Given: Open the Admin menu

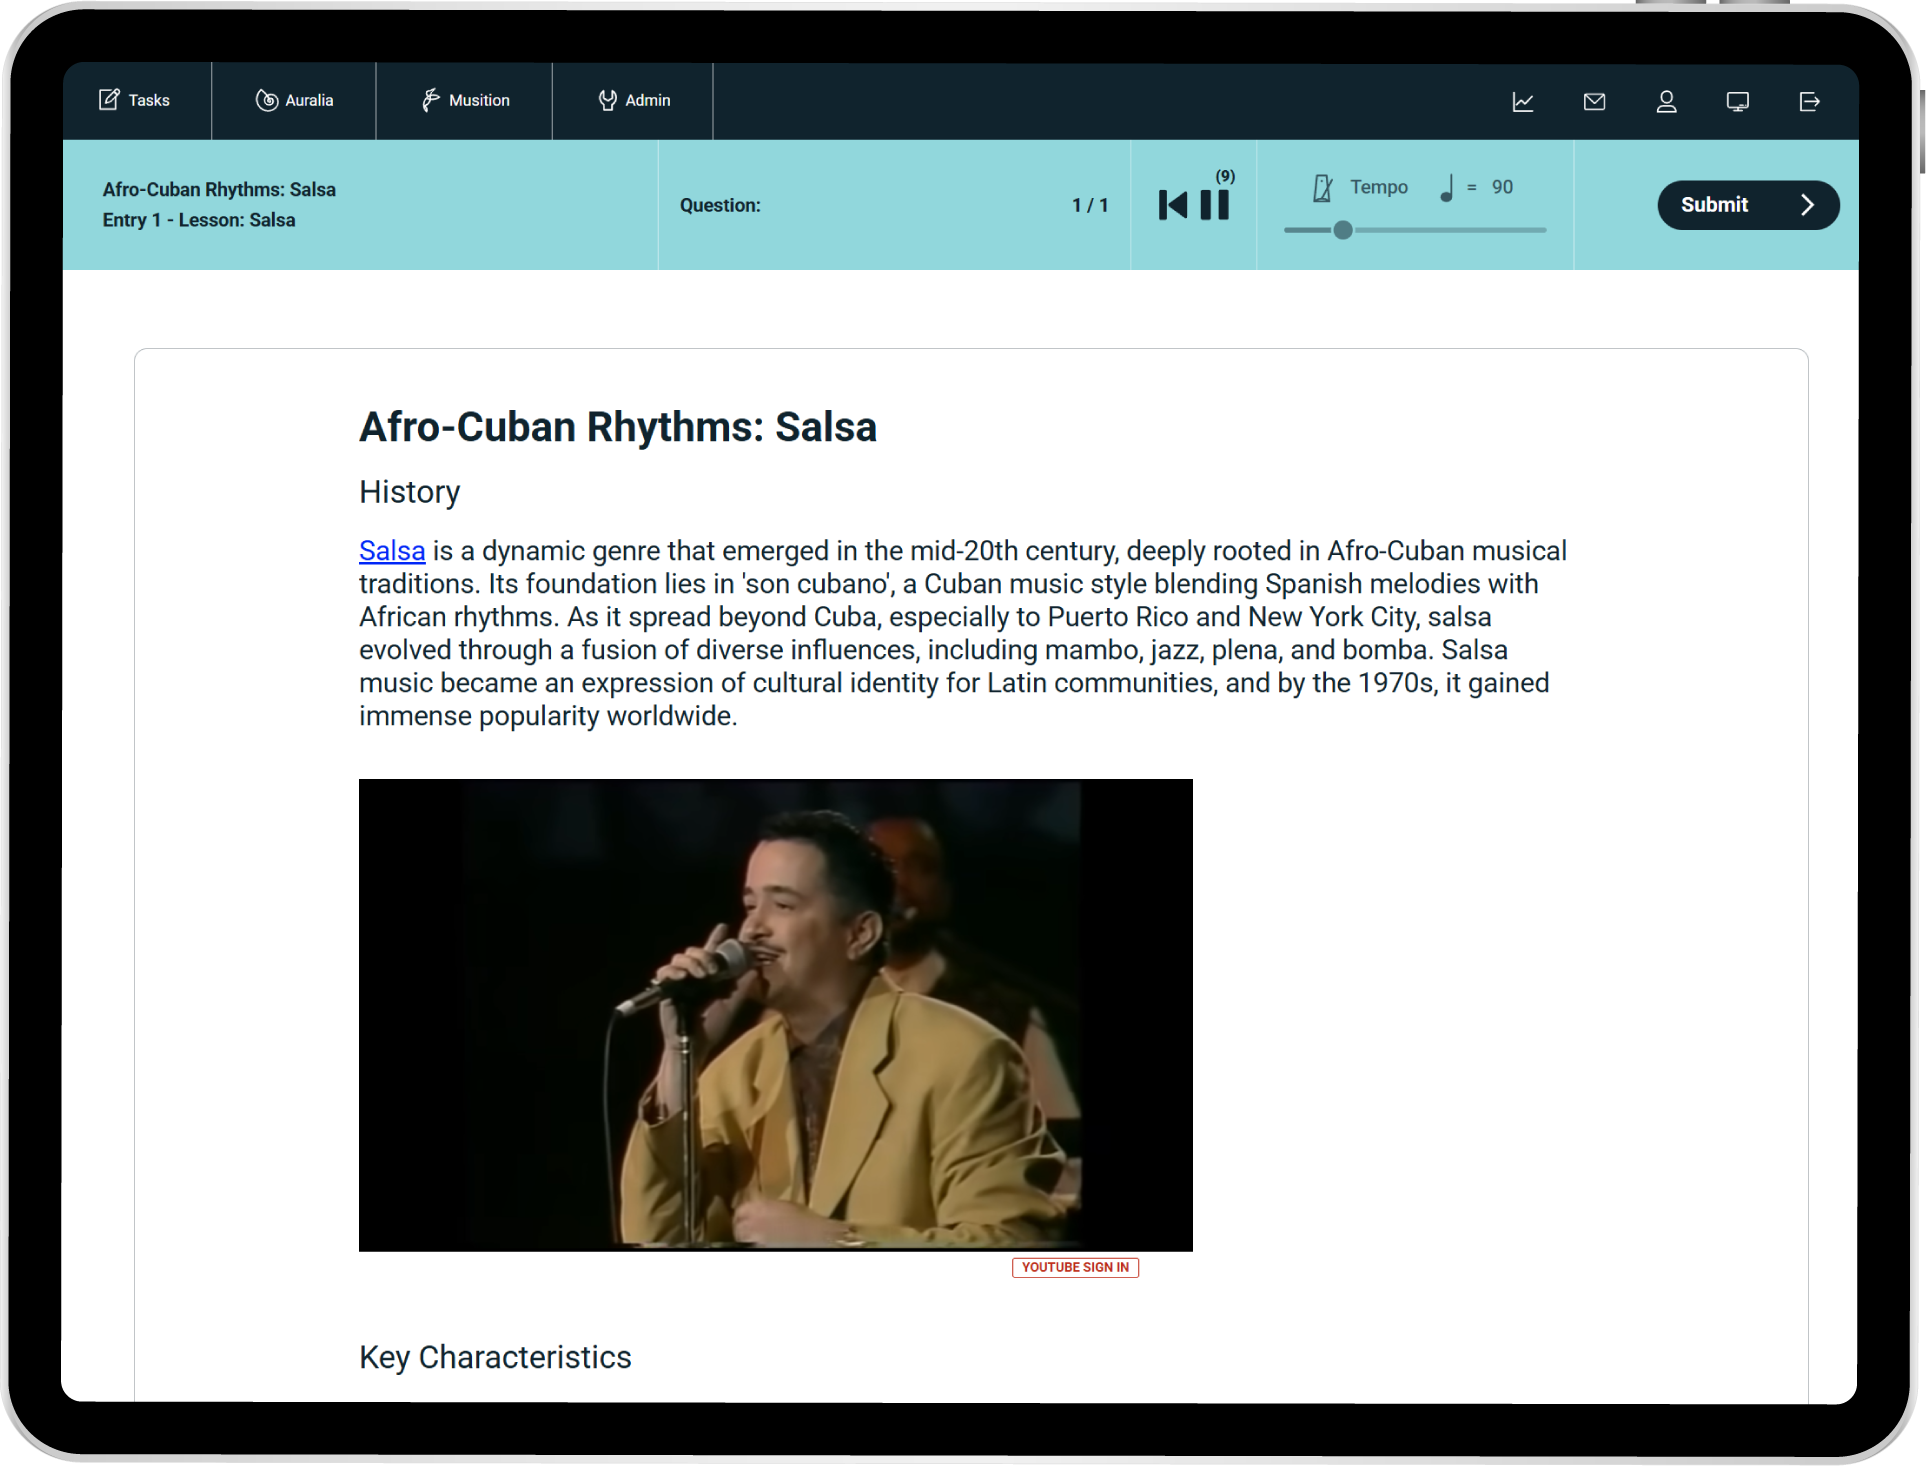Looking at the screenshot, I should click(x=634, y=101).
